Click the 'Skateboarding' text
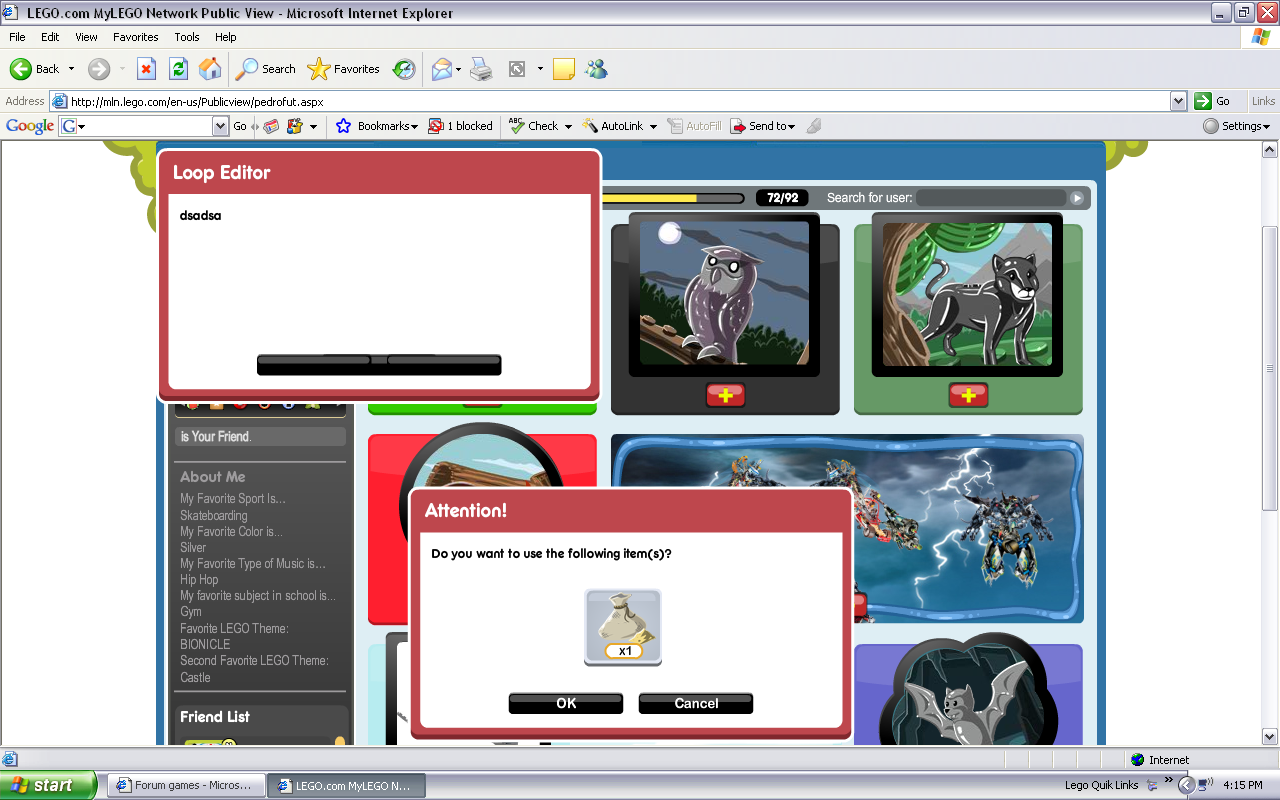Screen dimensions: 1280x800 coord(213,515)
